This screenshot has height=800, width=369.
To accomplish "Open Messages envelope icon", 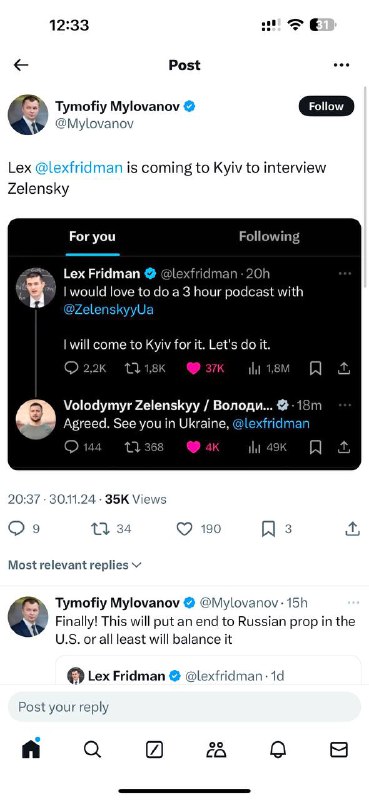I will click(339, 749).
